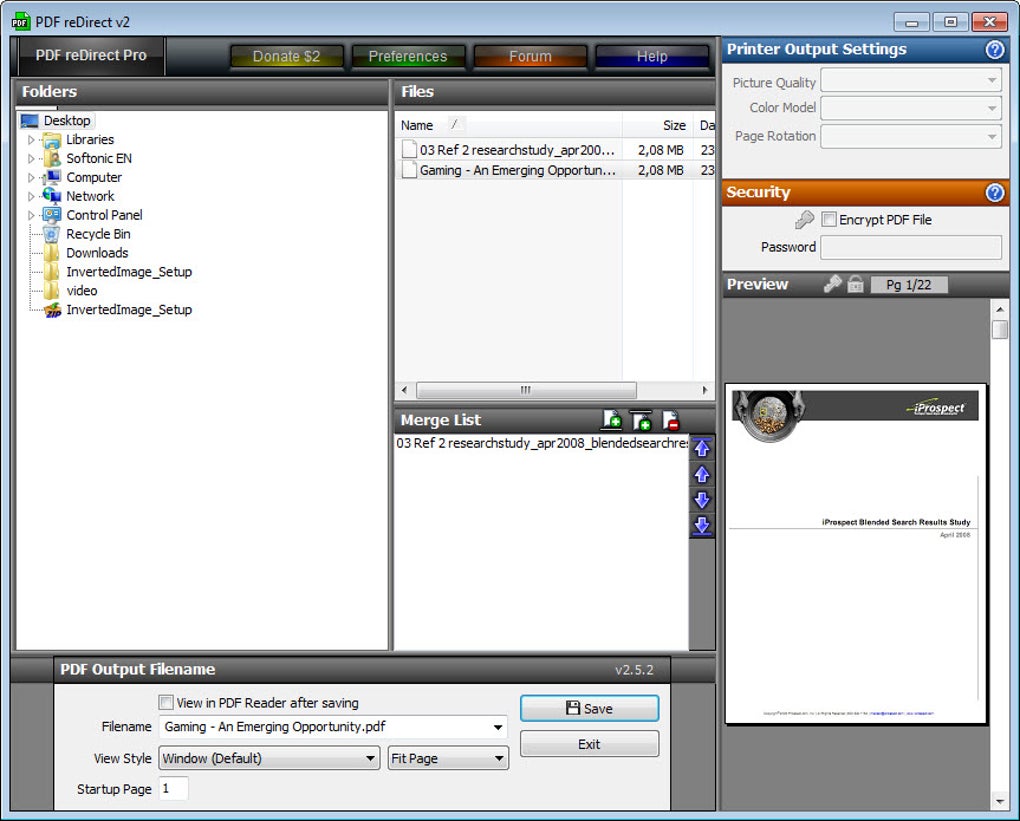This screenshot has height=821, width=1020.
Task: Move merge item to bottom of list
Action: 702,526
